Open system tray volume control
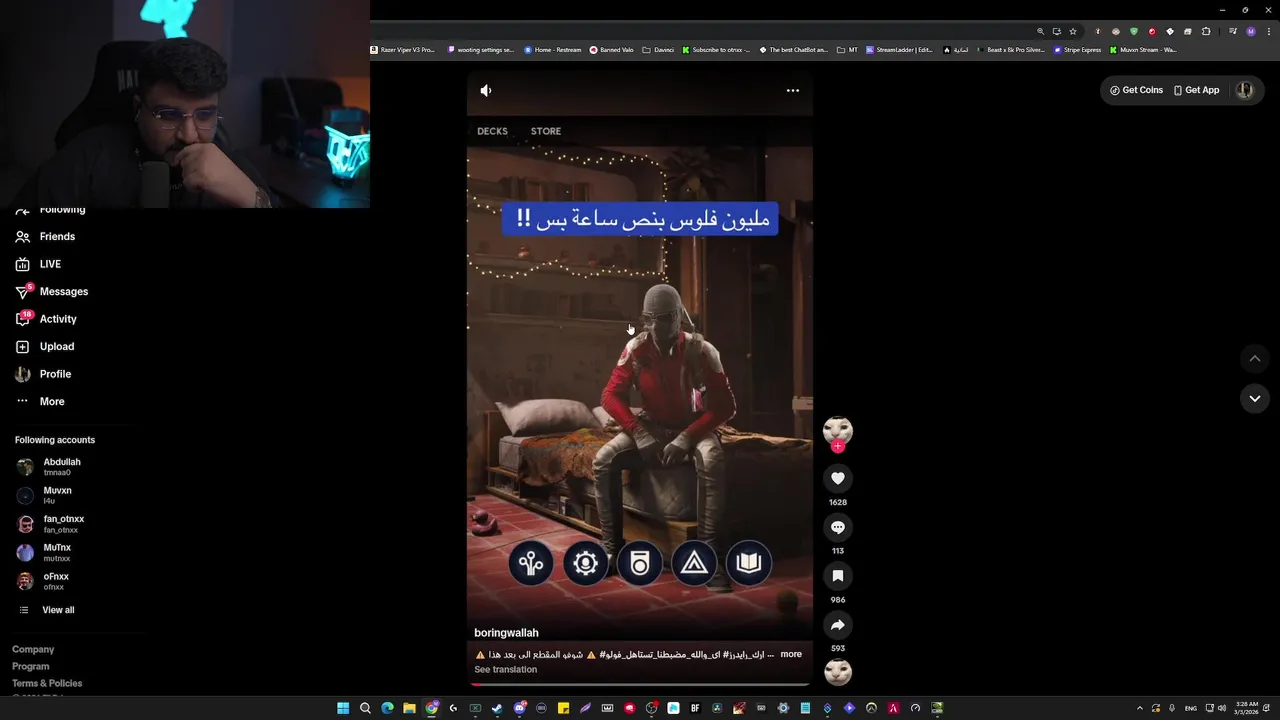1280x720 pixels. pyautogui.click(x=1222, y=708)
